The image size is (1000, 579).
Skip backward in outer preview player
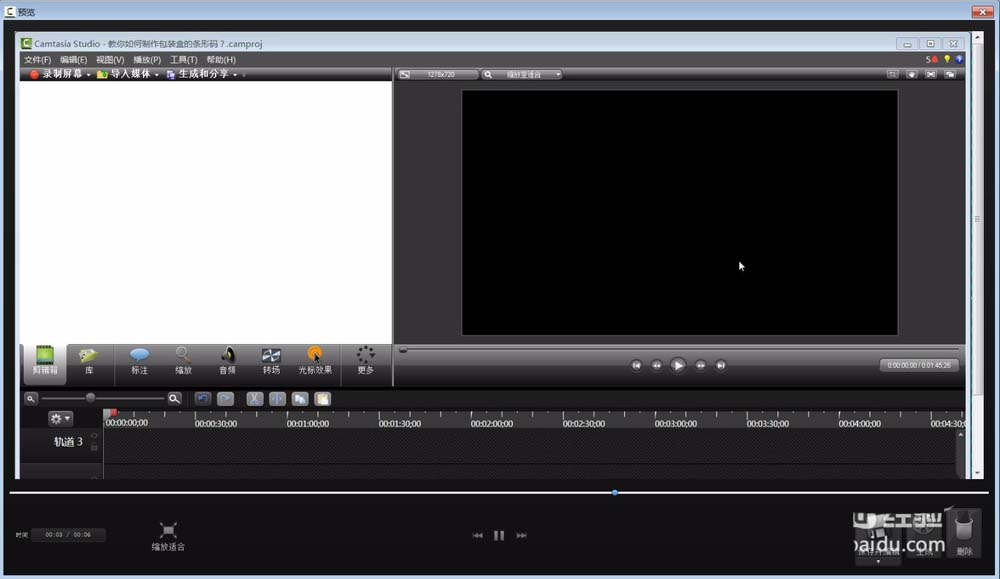point(478,536)
